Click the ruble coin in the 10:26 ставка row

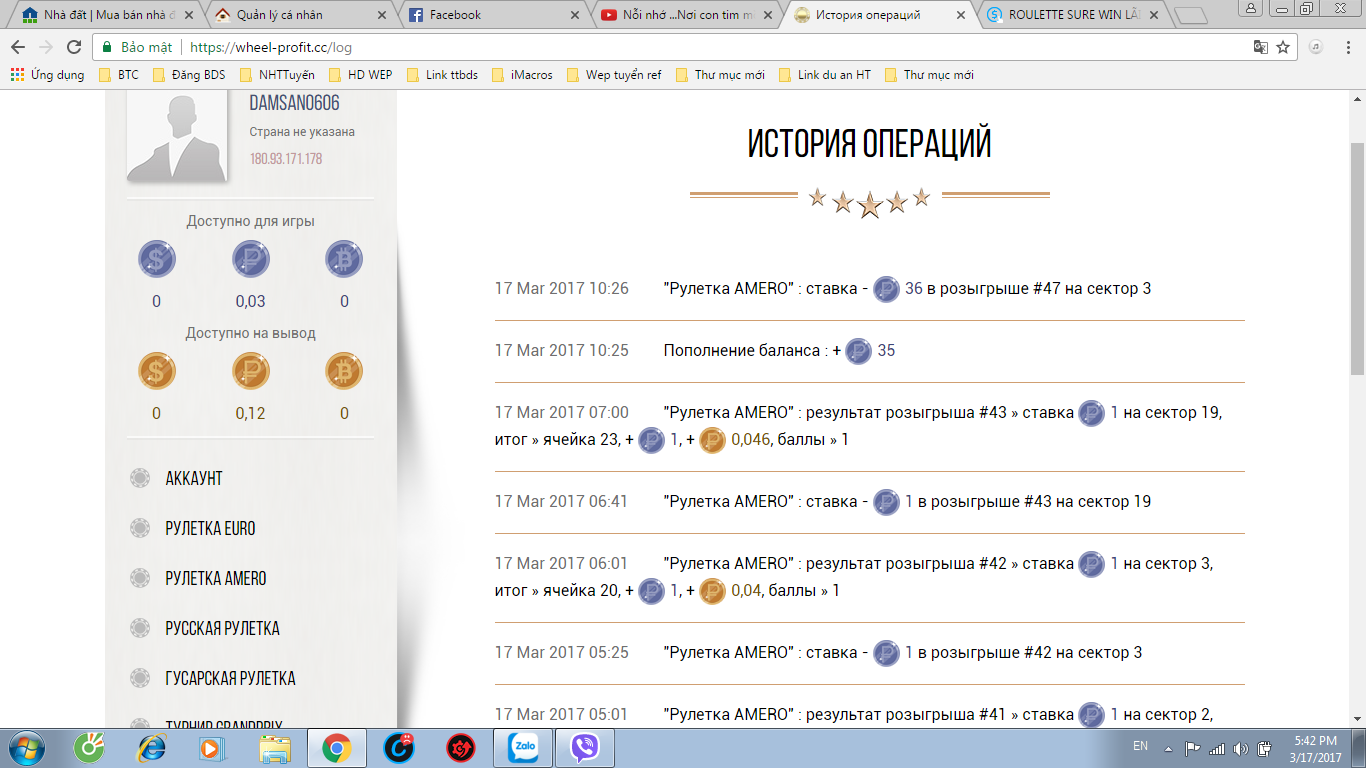(886, 289)
